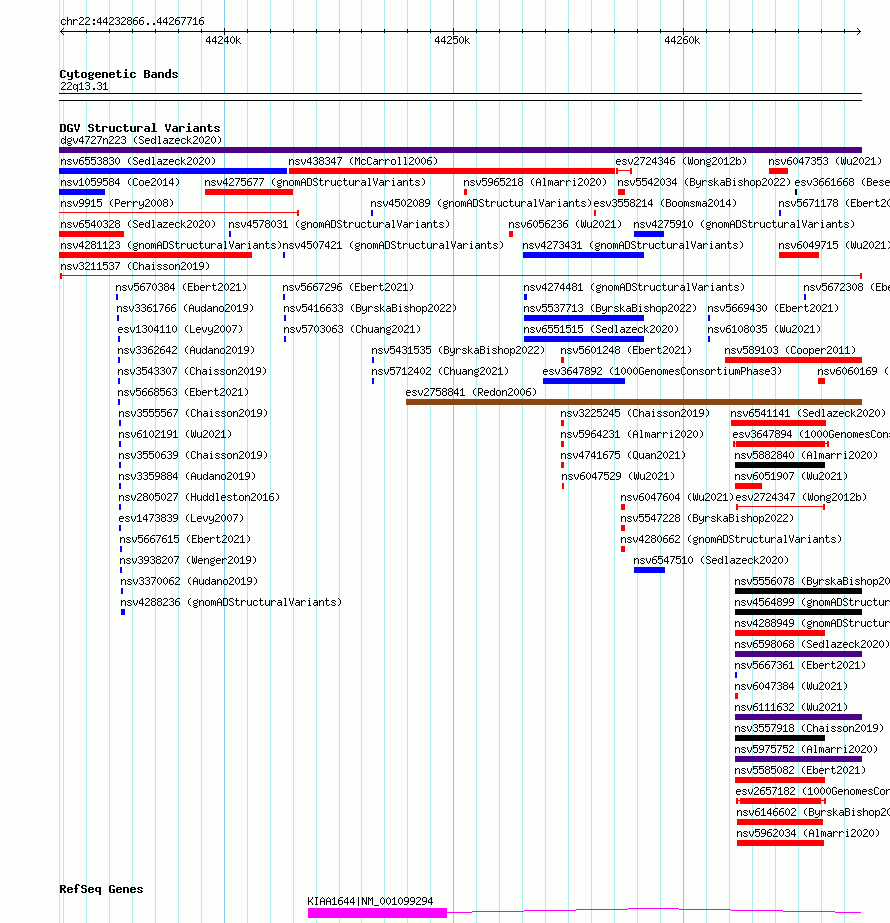Click the red nsv438347 variant bar

coord(452,171)
